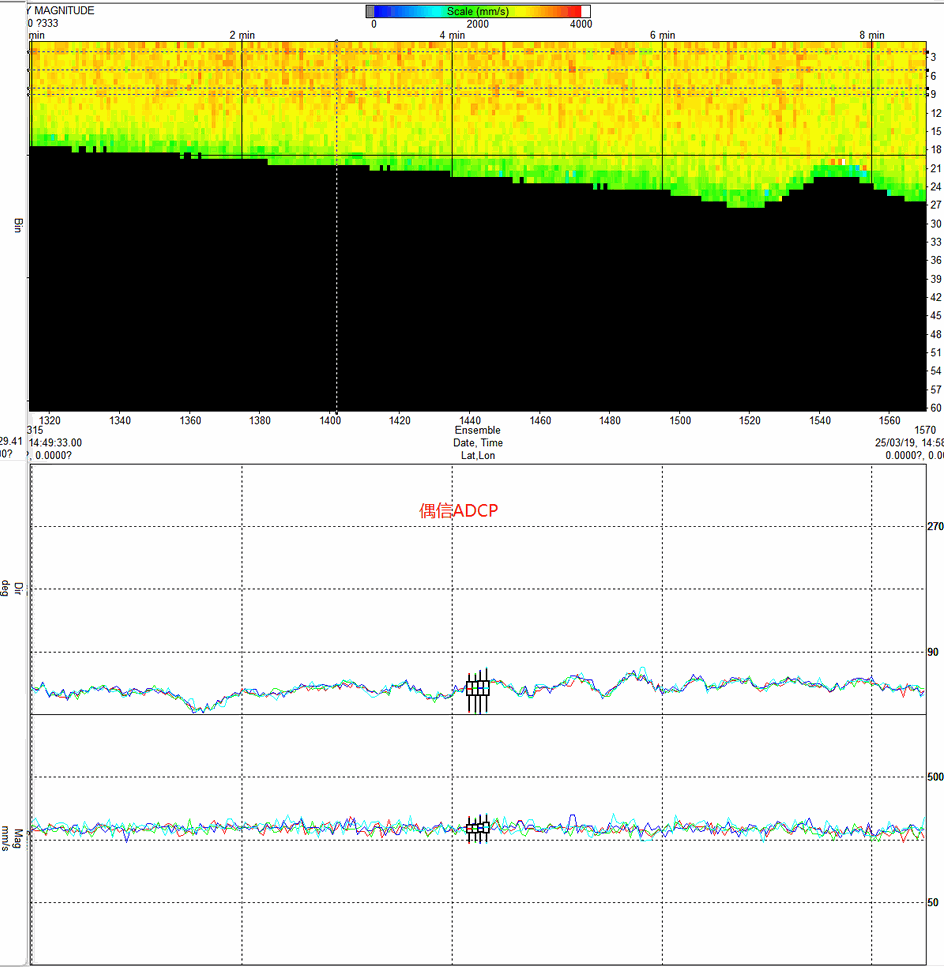Click the Ensemble axis label

477,430
